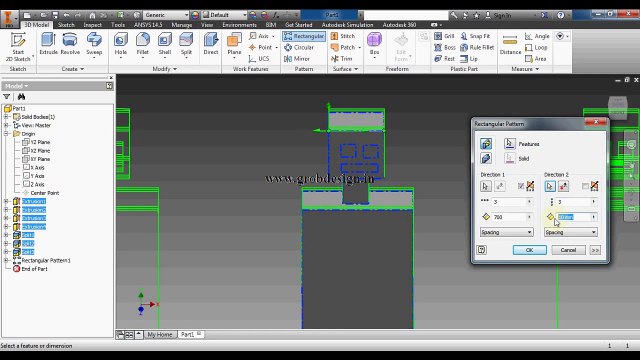Click Sign In in title bar
Viewport: 640px width, 360px height.
502,15
